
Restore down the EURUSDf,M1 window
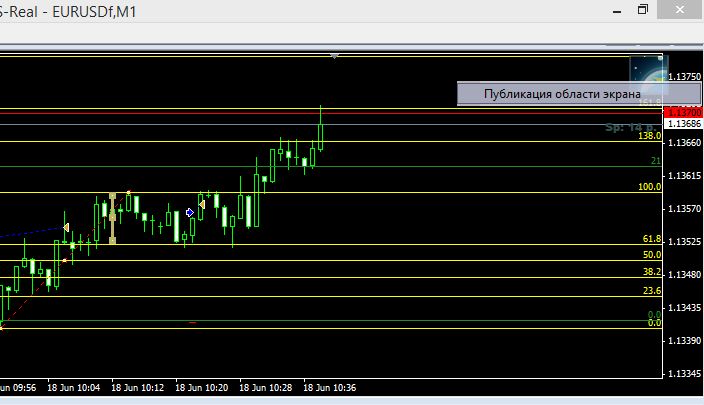pos(643,9)
